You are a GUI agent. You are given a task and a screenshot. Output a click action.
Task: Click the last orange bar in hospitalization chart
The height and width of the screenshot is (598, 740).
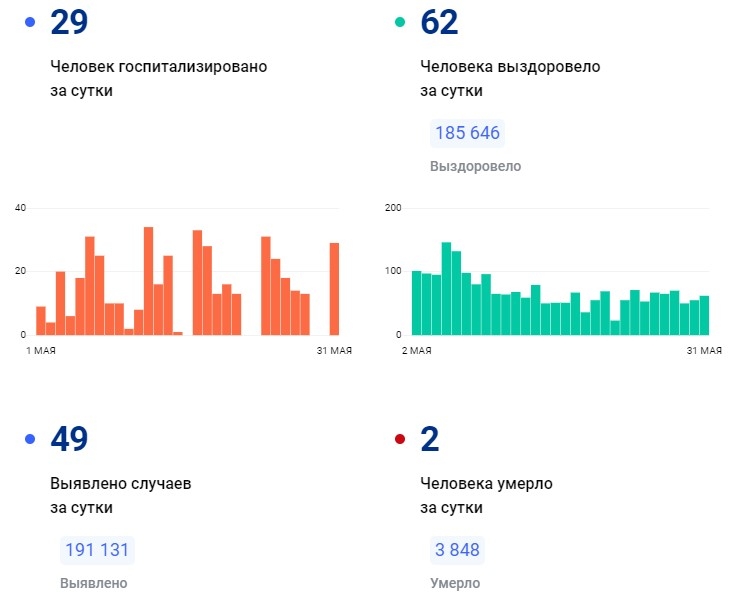334,289
